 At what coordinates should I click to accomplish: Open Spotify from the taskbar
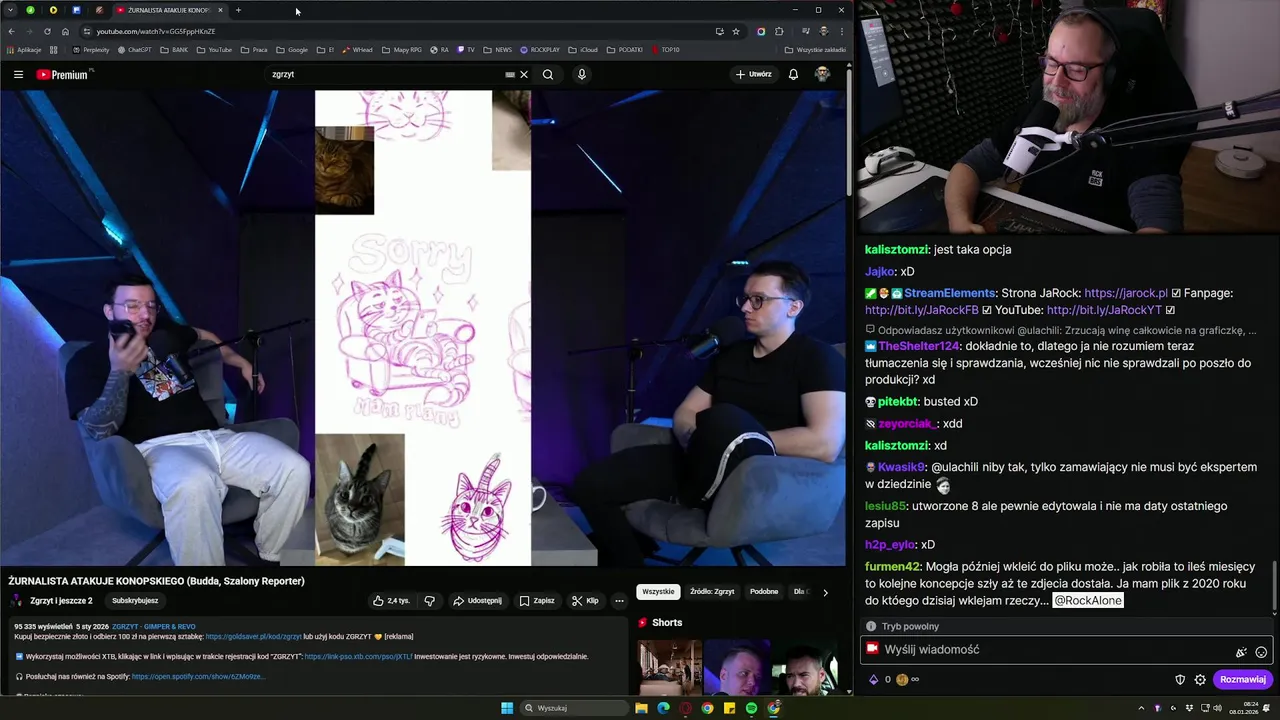coord(751,708)
